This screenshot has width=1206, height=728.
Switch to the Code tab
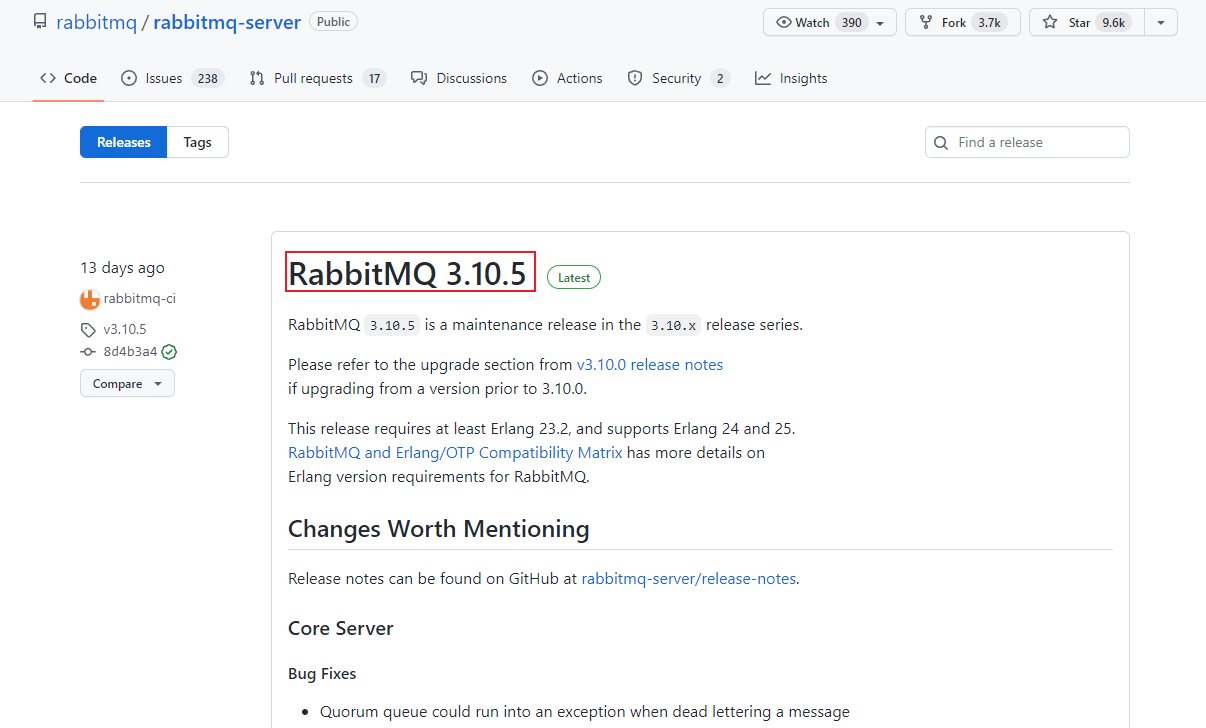point(68,78)
